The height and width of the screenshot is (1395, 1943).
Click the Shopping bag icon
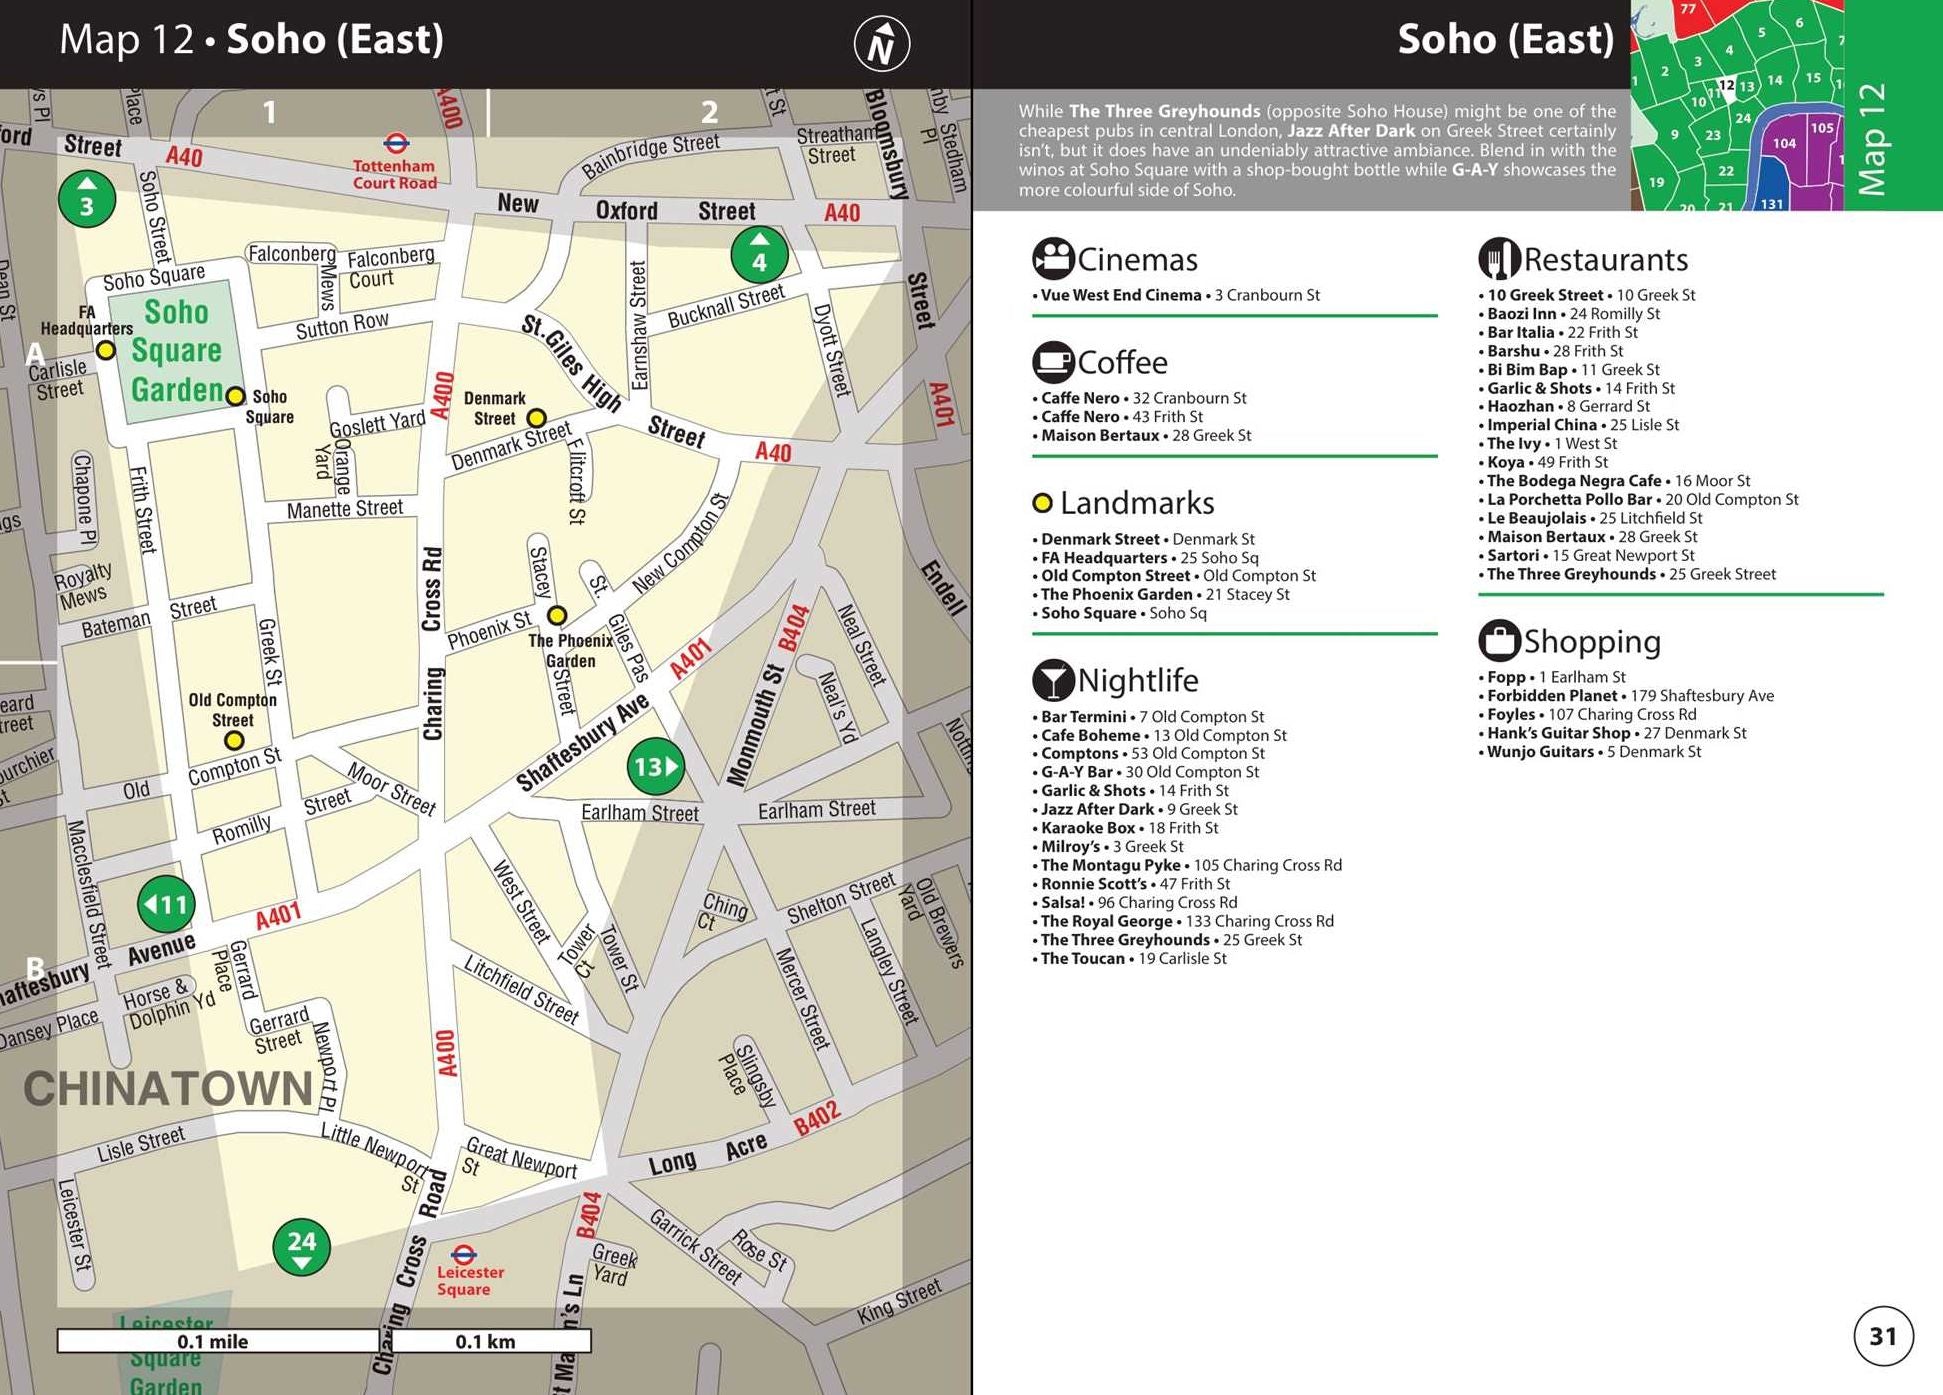coord(1499,640)
